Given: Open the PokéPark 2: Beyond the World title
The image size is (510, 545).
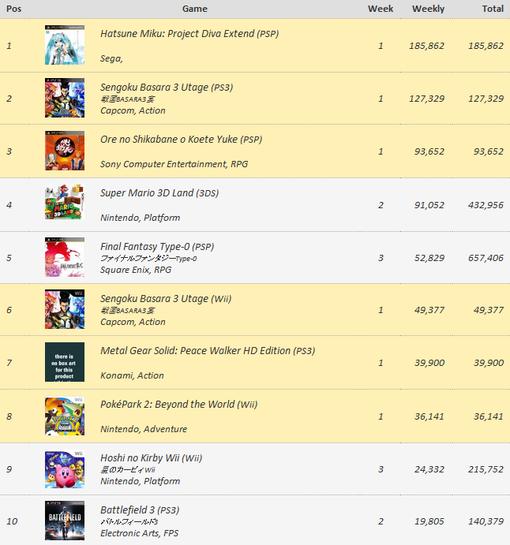Looking at the screenshot, I should [179, 405].
